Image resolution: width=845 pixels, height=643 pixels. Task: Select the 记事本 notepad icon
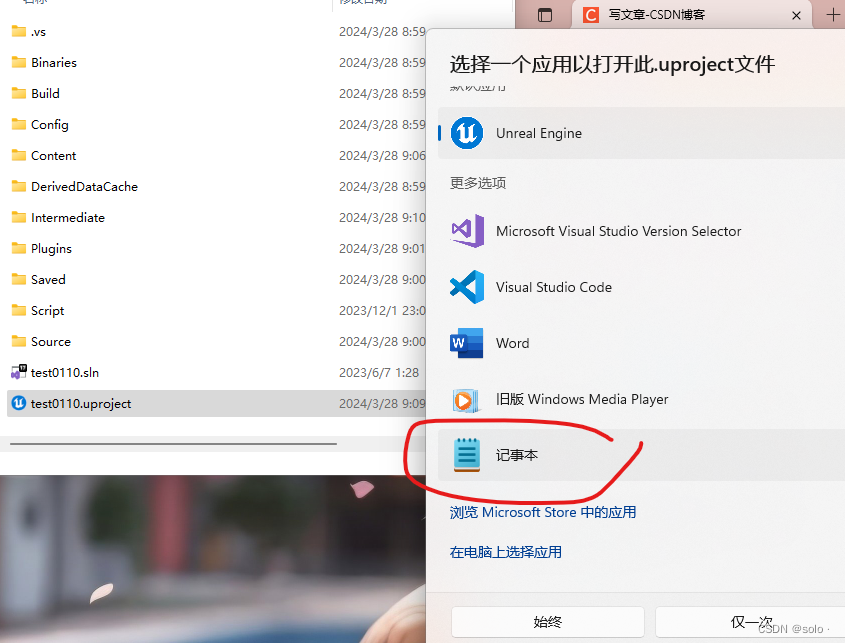[x=467, y=455]
